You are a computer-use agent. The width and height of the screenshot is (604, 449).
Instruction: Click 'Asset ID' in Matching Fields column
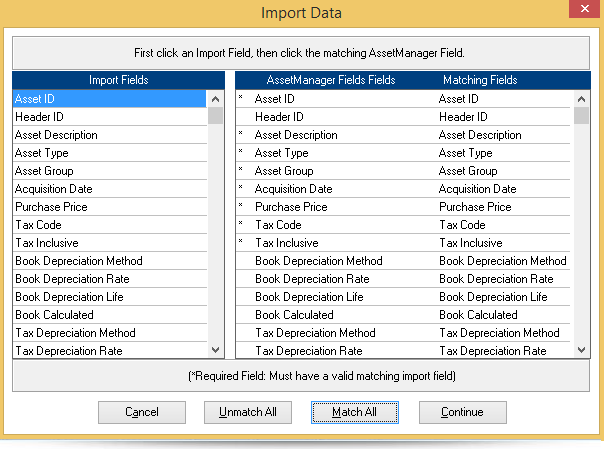point(459,99)
